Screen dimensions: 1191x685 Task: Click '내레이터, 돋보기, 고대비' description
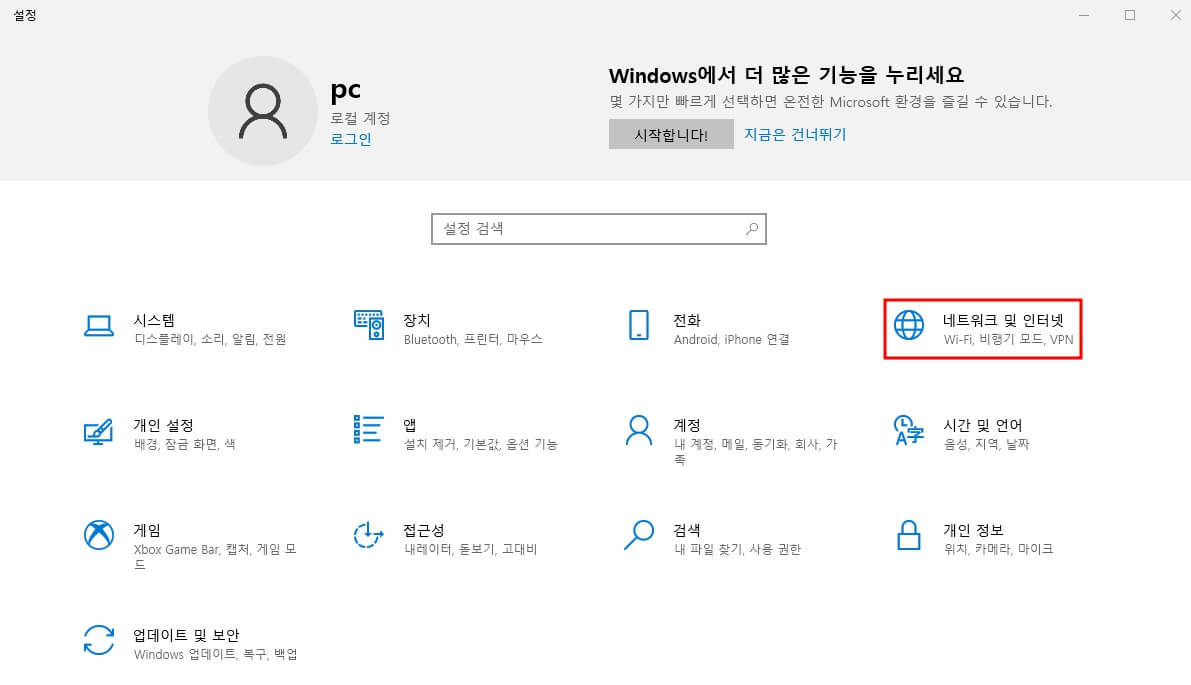pos(470,549)
